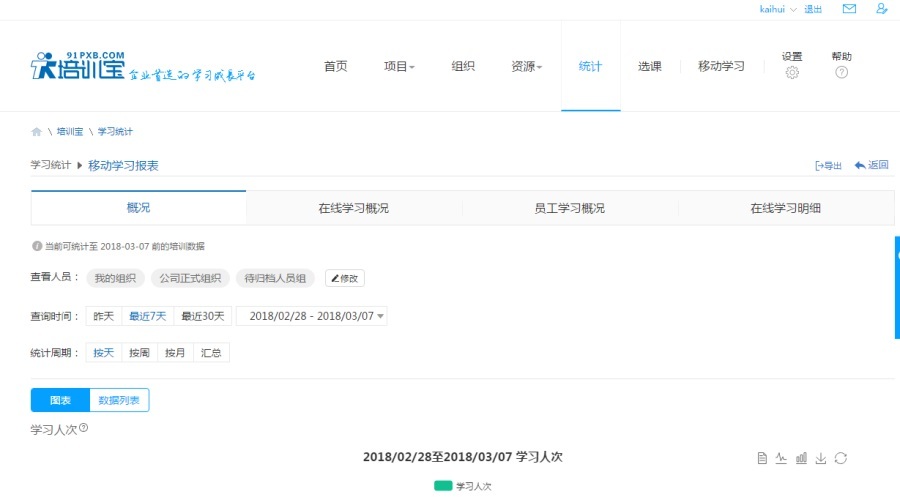Open the date range picker dropdown
This screenshot has width=900, height=497.
(312, 316)
